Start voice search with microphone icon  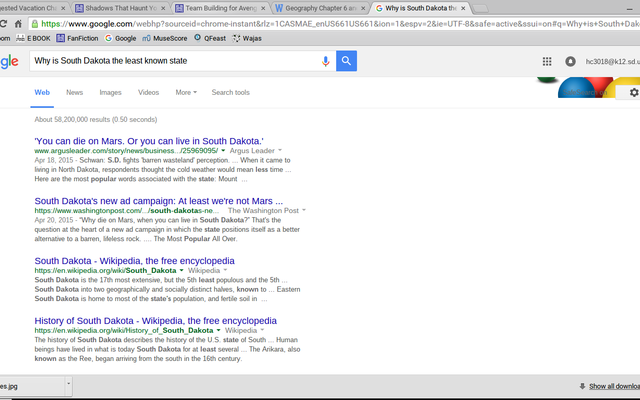[x=325, y=61]
